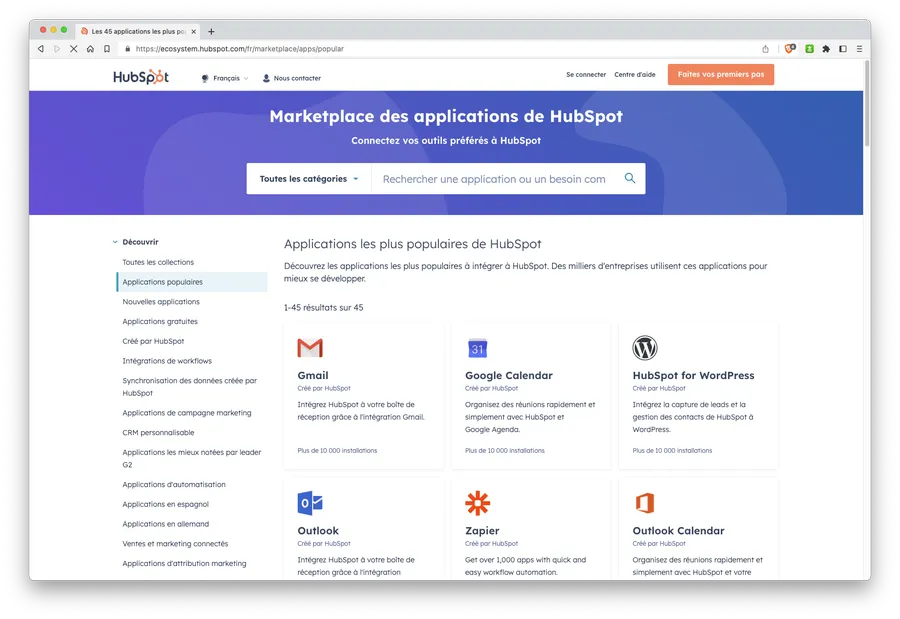Viewport: 900px width, 619px height.
Task: Open Centre d'aide link
Action: [635, 75]
